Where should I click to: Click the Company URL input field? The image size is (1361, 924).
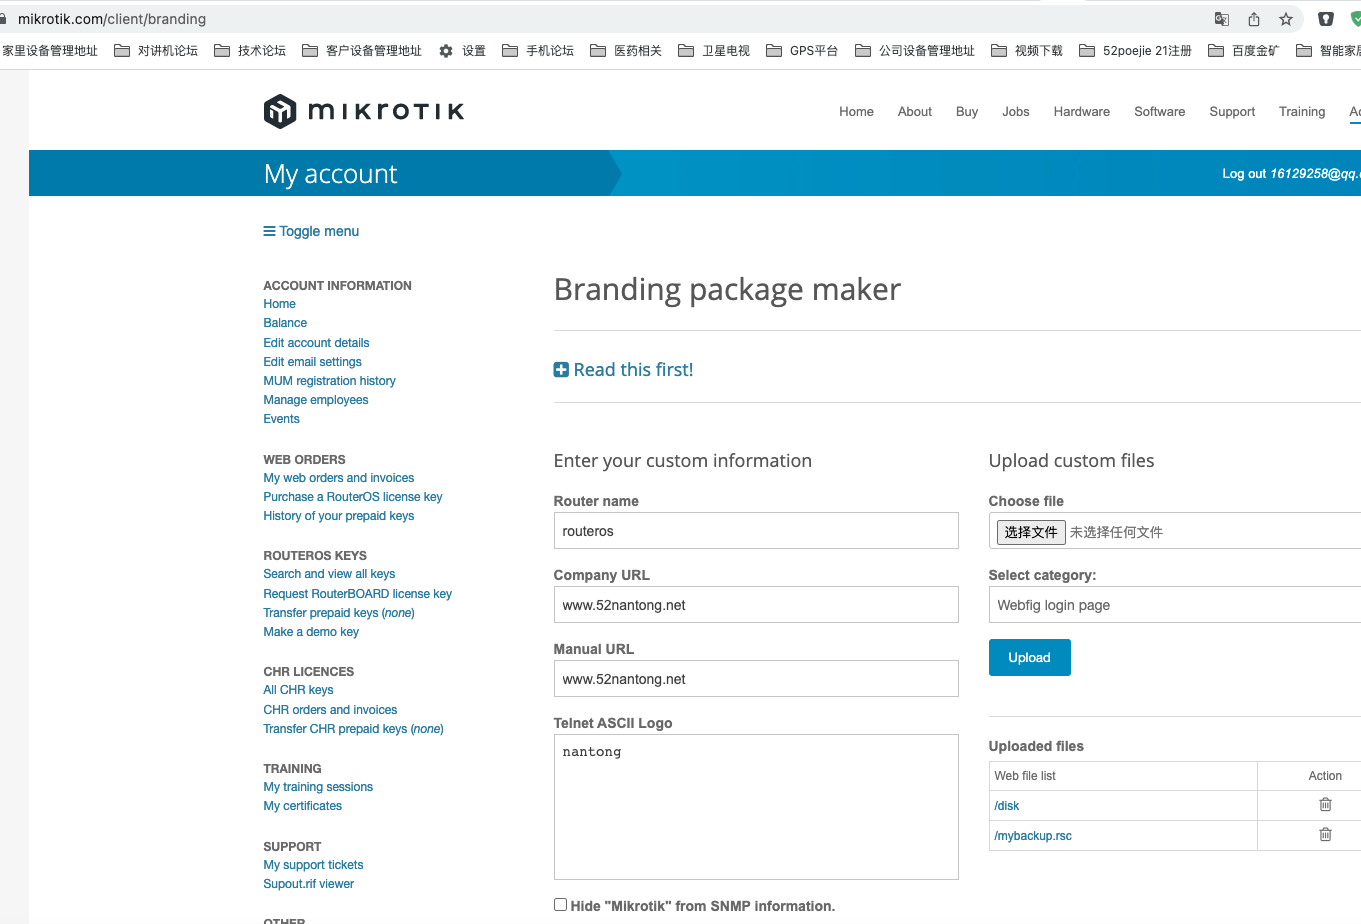(x=756, y=605)
